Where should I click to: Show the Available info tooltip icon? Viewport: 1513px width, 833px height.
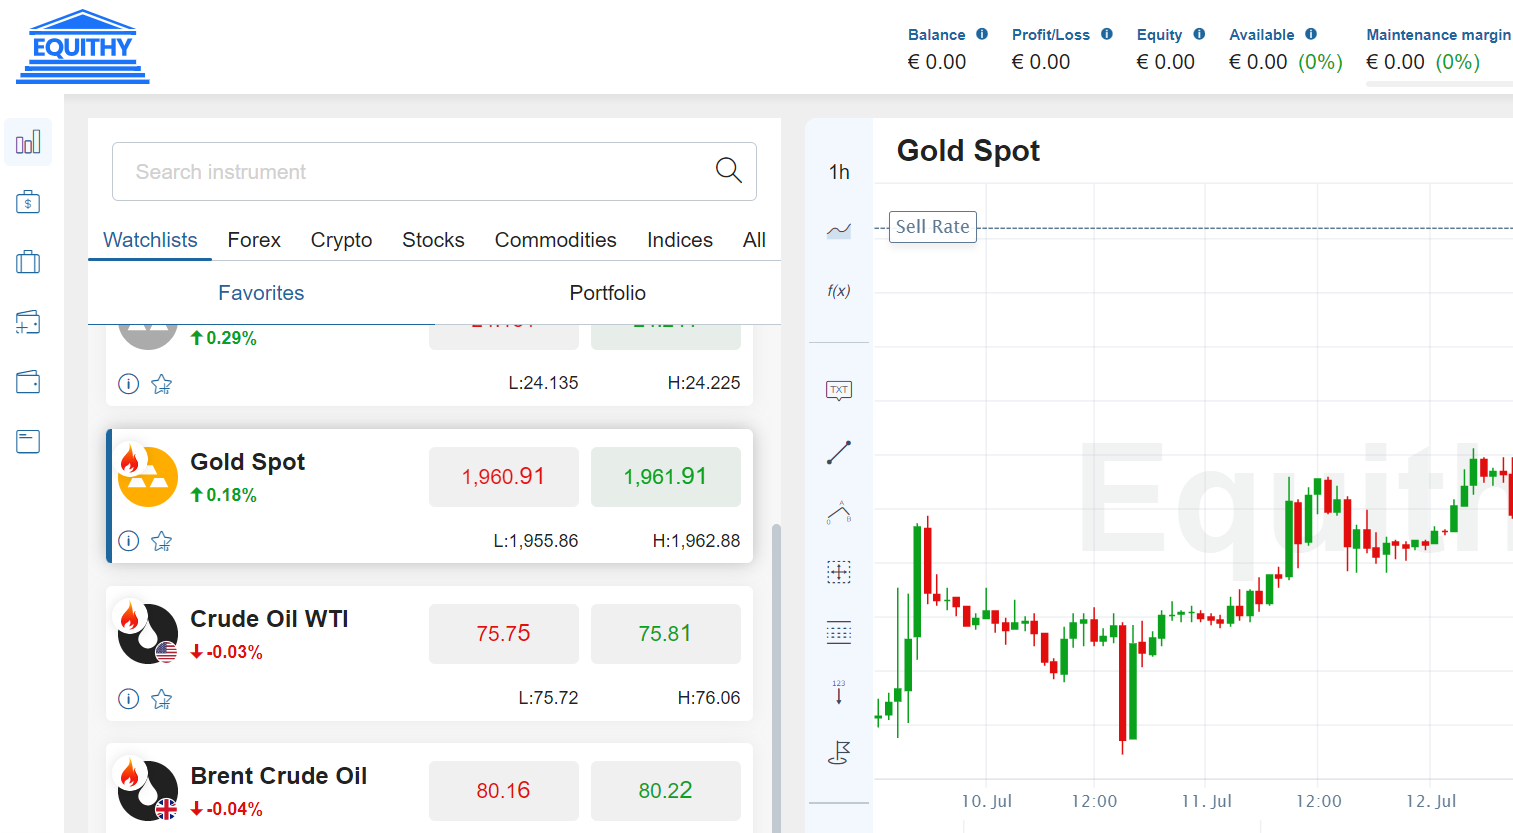1311,34
